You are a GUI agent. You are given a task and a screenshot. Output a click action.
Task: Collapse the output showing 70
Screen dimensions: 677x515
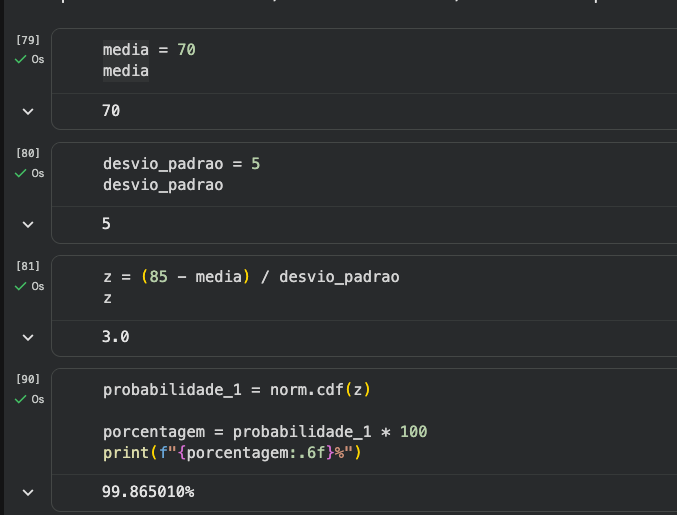click(27, 111)
